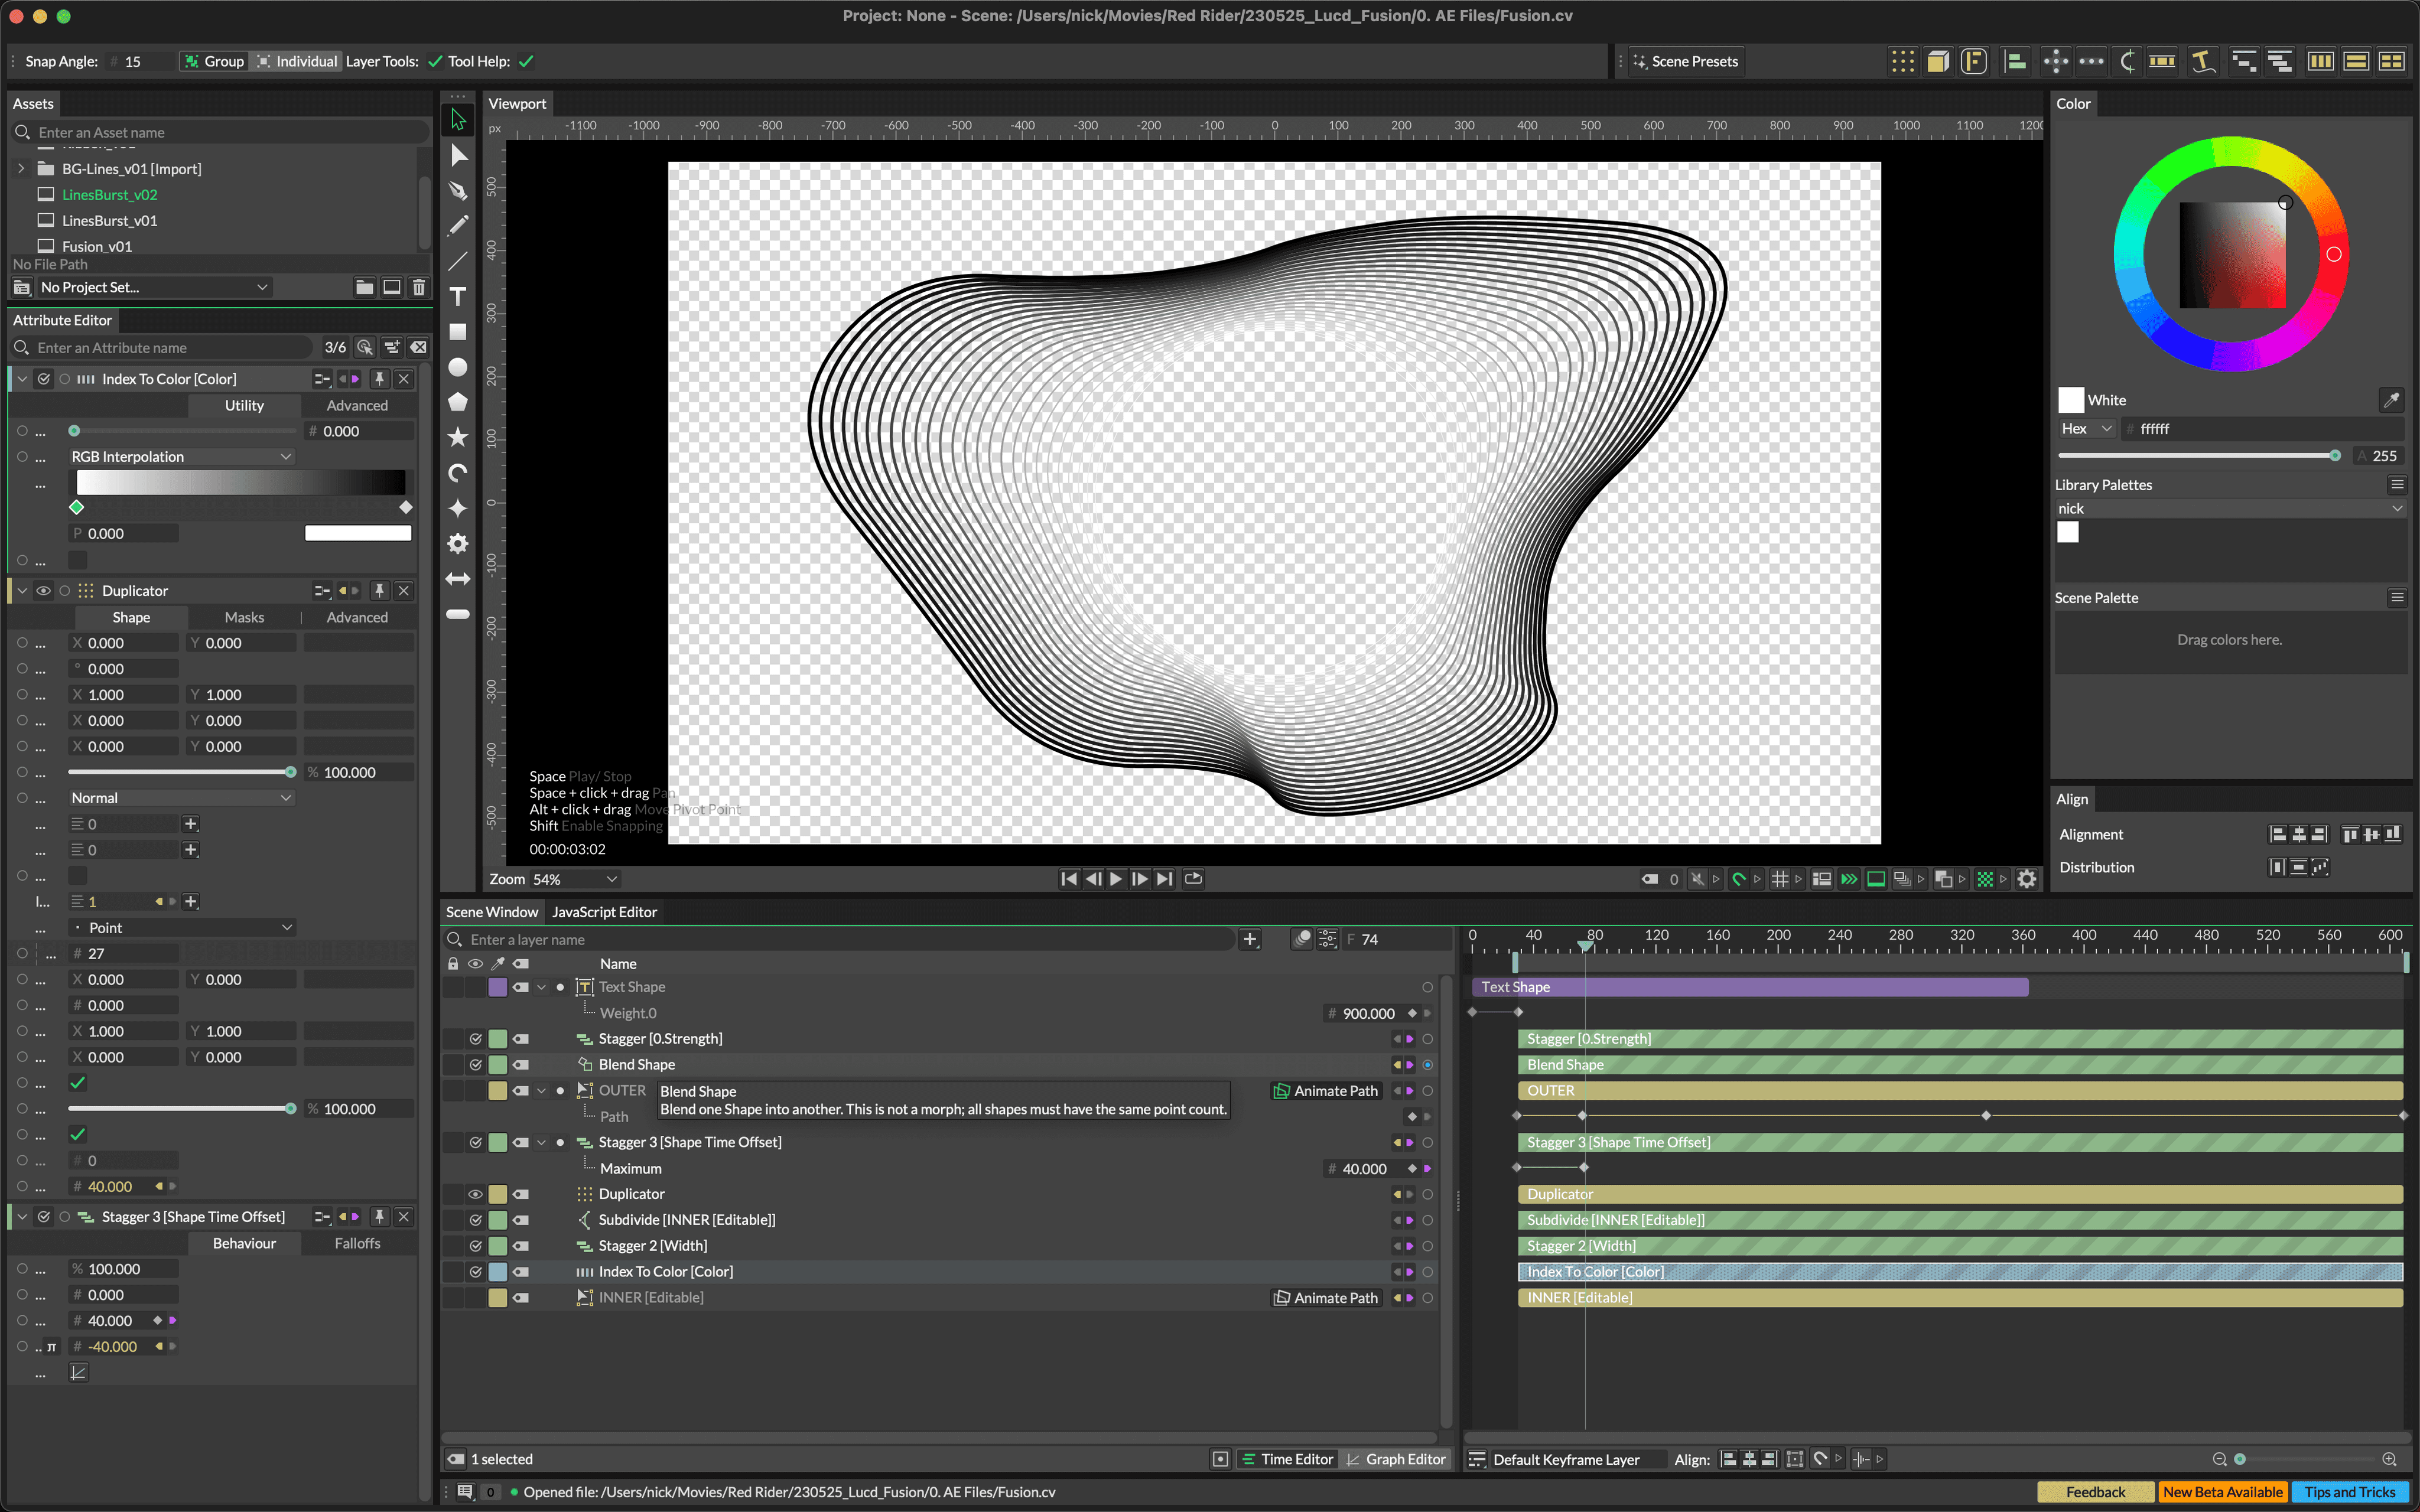Screen dimensions: 2420x1512
Task: Toggle visibility of Duplicator layer
Action: [x=475, y=1194]
